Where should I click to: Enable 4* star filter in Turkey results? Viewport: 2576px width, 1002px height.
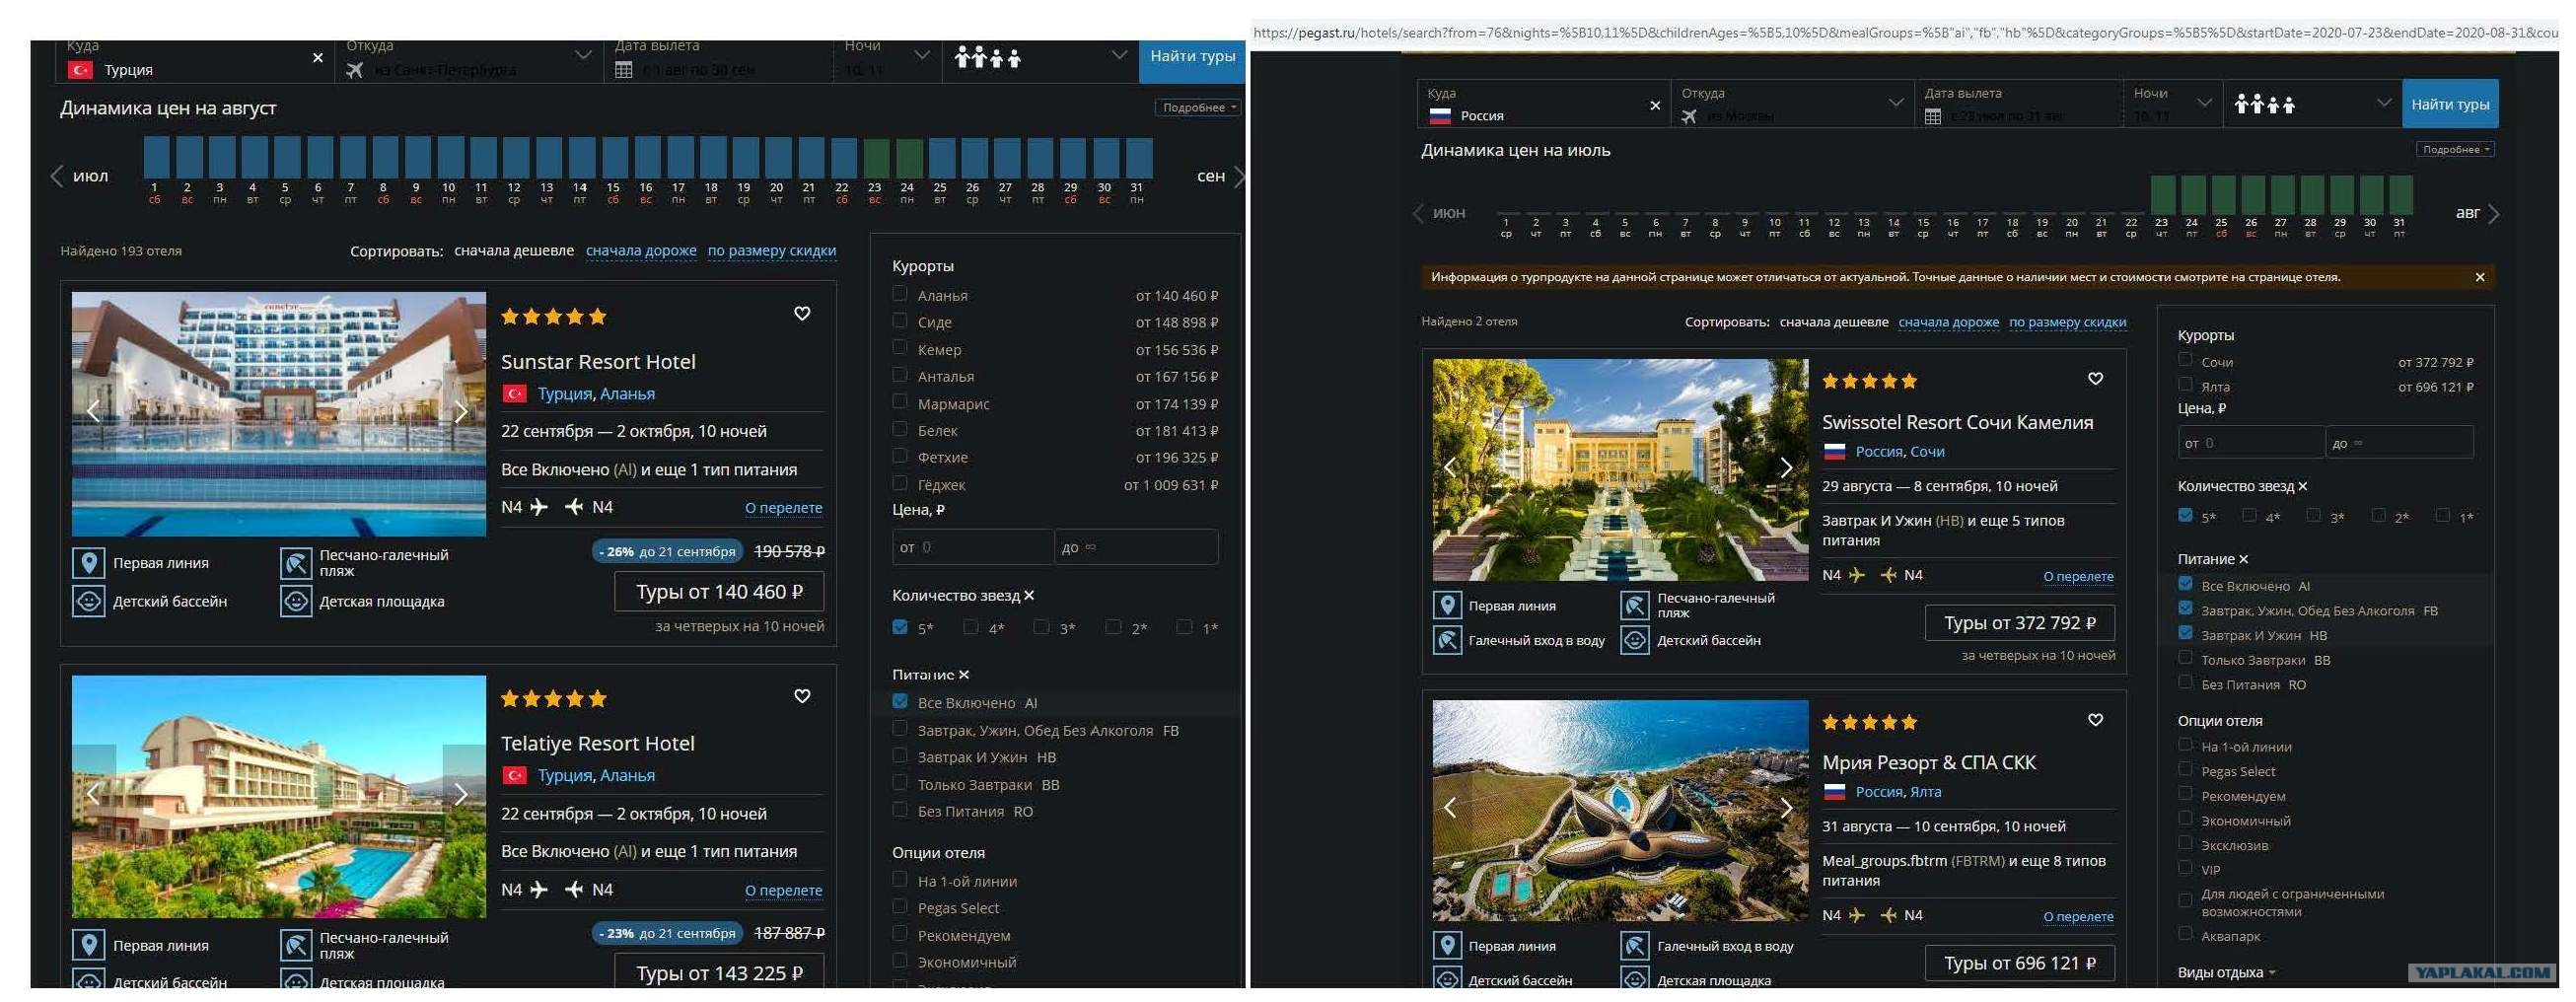tap(970, 627)
